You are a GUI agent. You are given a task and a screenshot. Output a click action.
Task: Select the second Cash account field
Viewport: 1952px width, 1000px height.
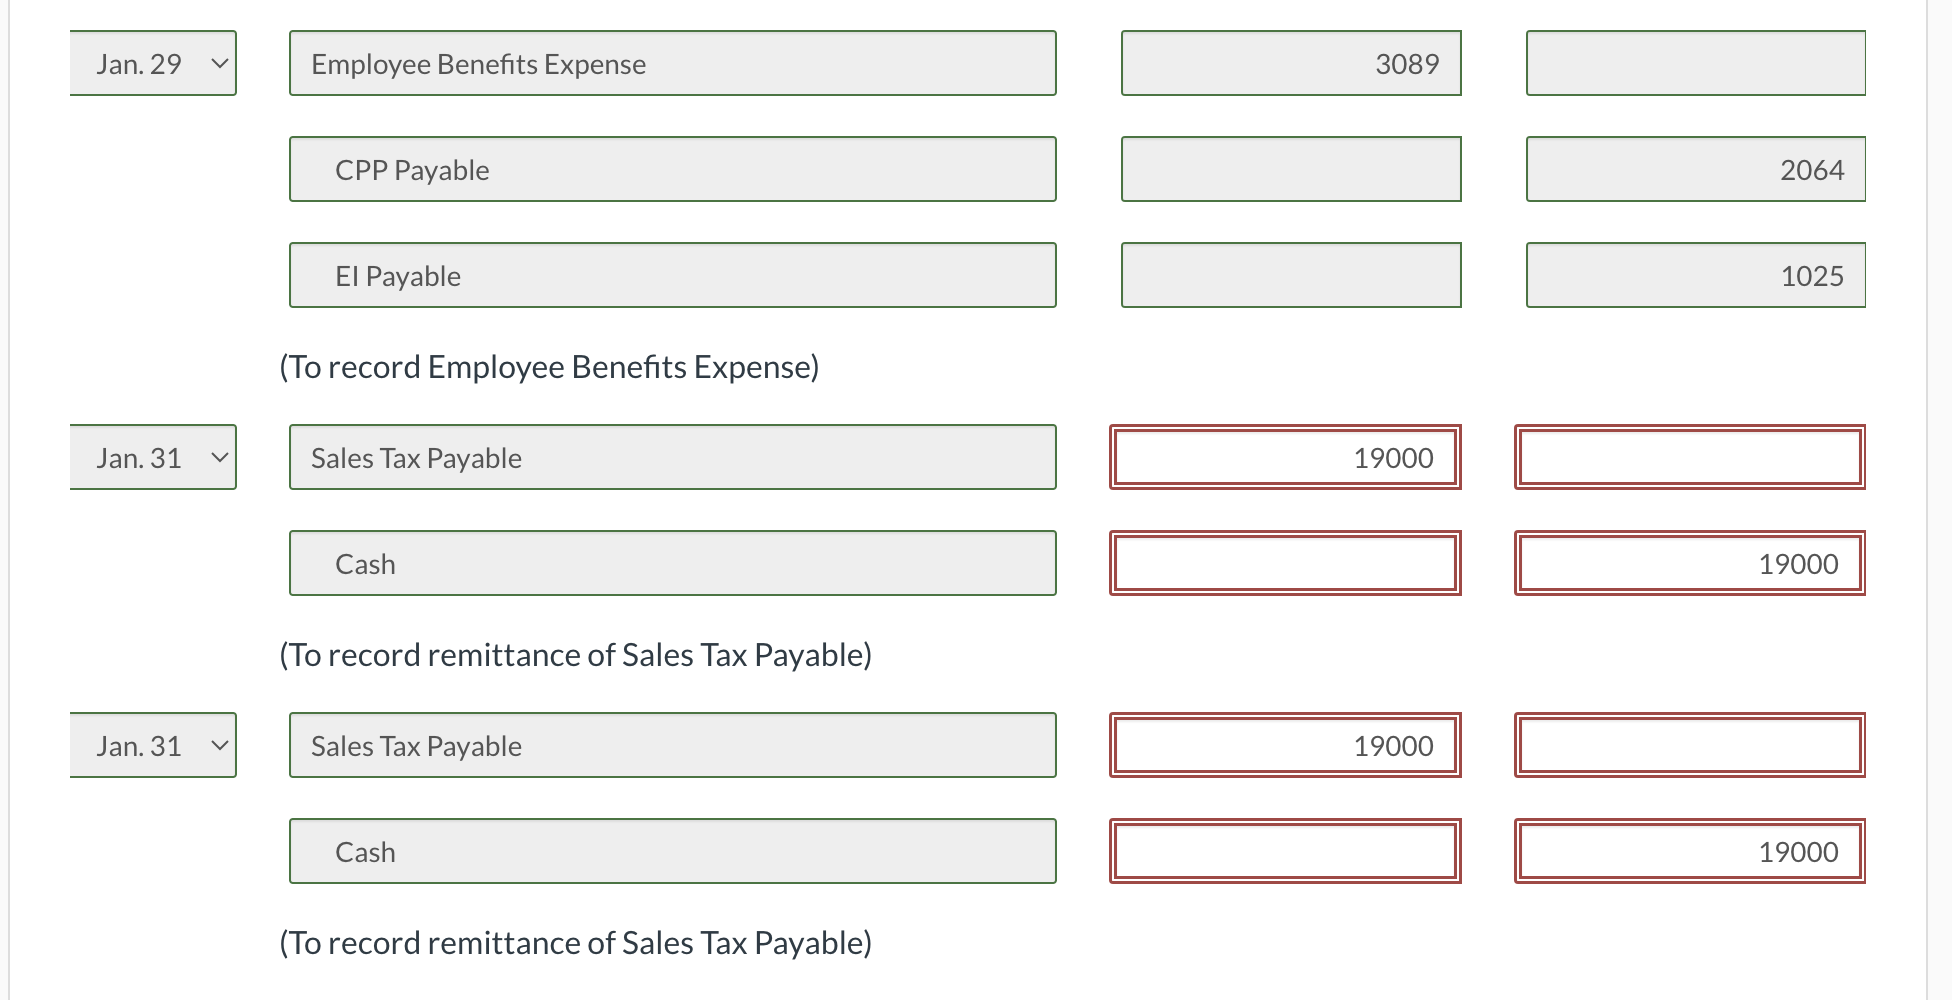point(672,851)
